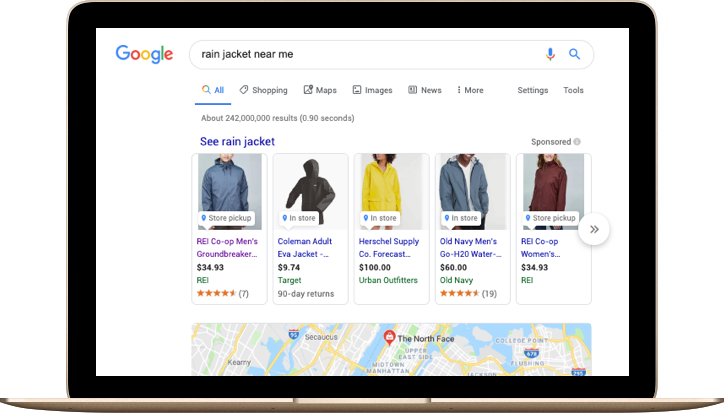Switch to the Maps tab
724x413 pixels.
pos(320,90)
